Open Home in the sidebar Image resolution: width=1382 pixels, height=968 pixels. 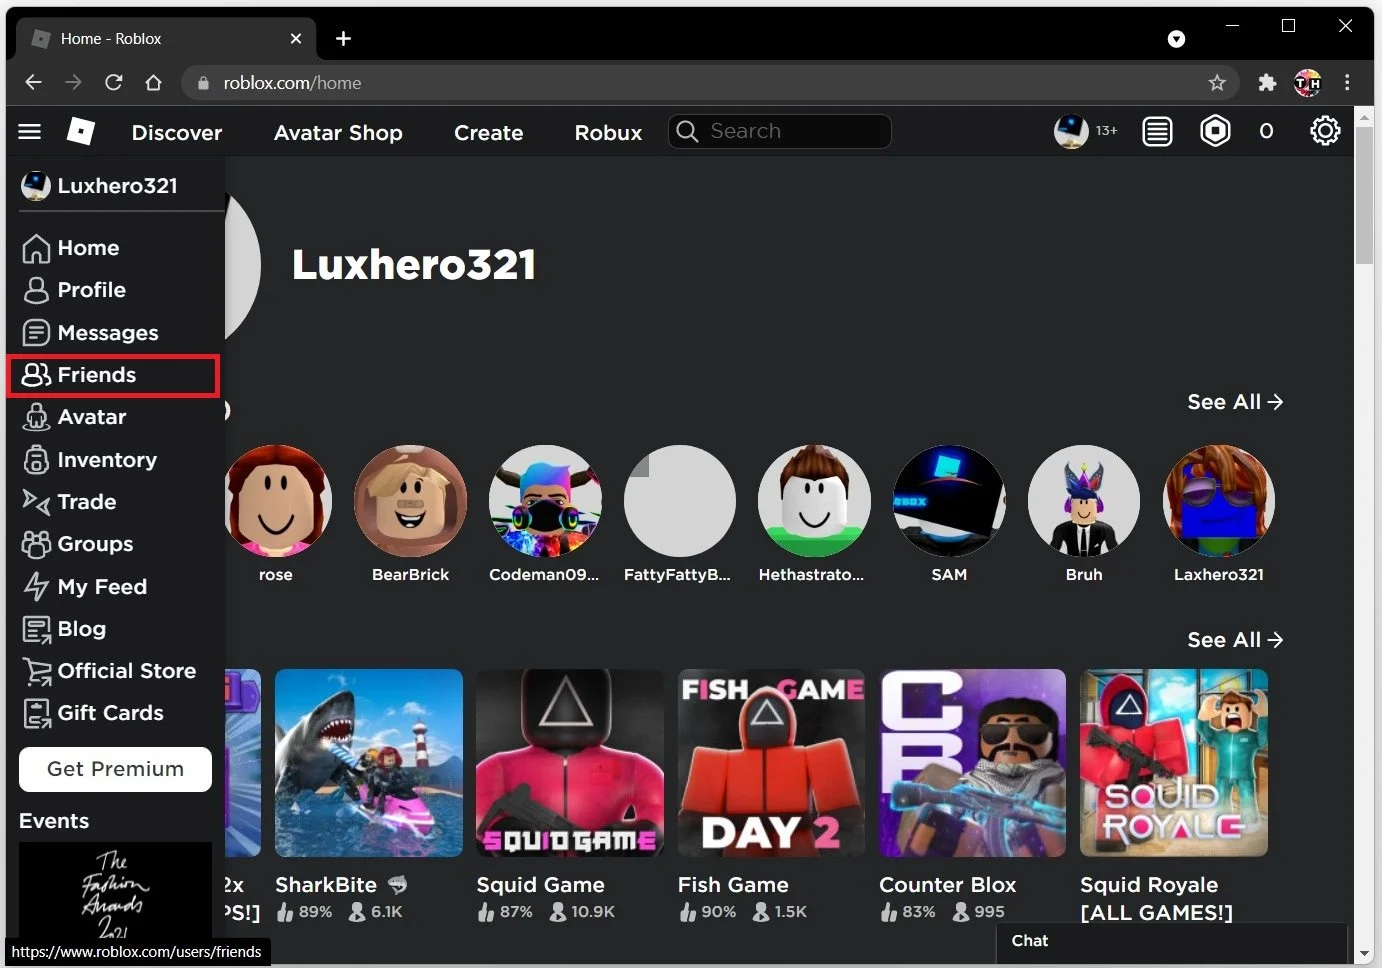[x=70, y=248]
